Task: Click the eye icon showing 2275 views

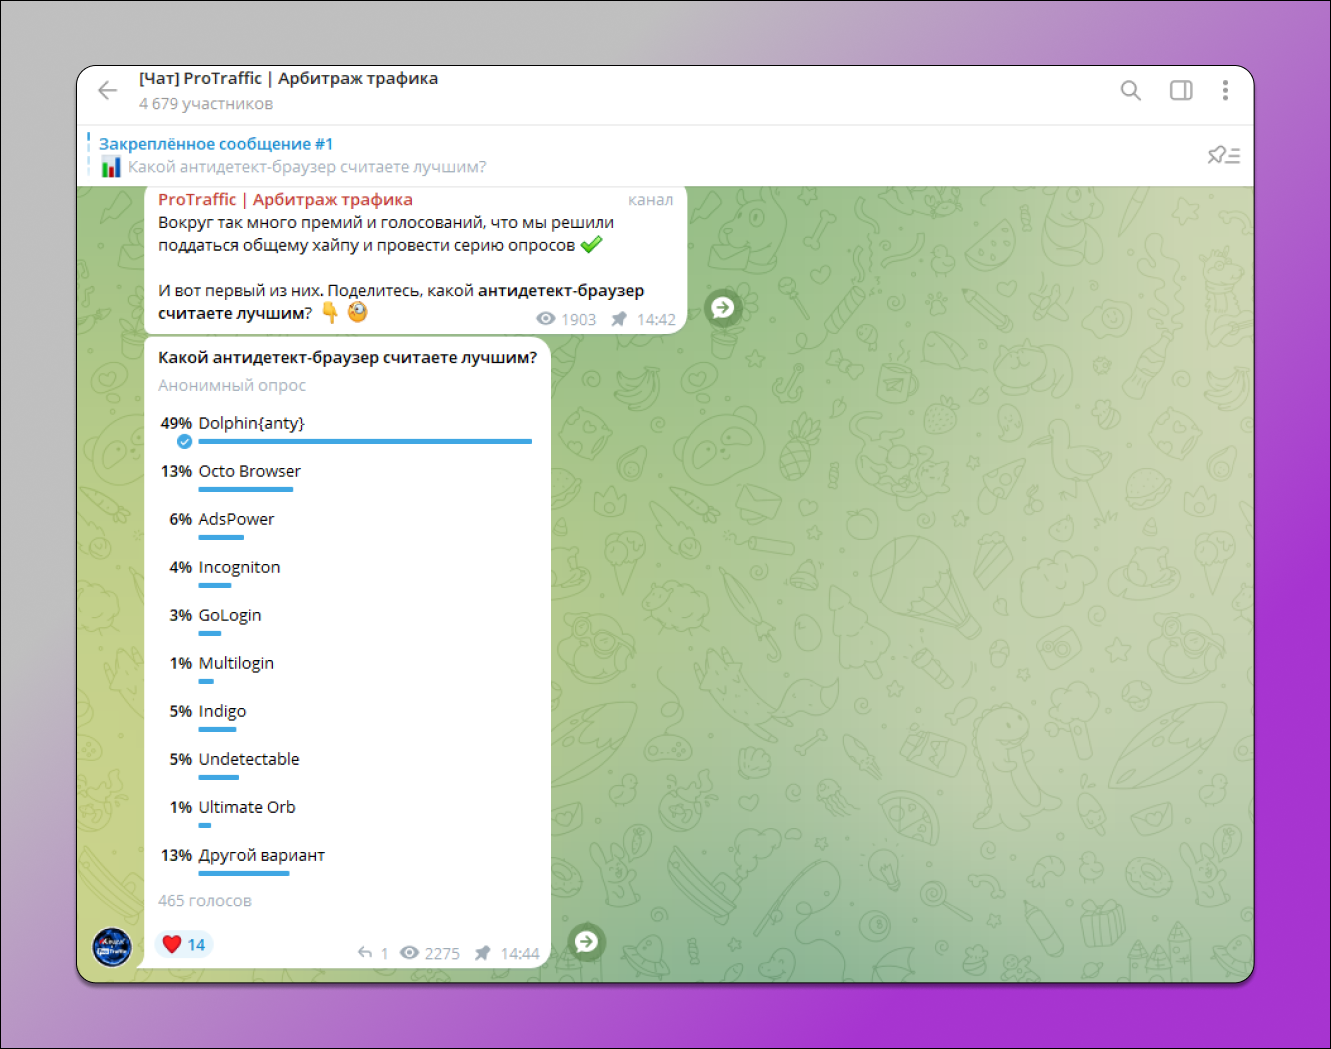Action: coord(410,953)
